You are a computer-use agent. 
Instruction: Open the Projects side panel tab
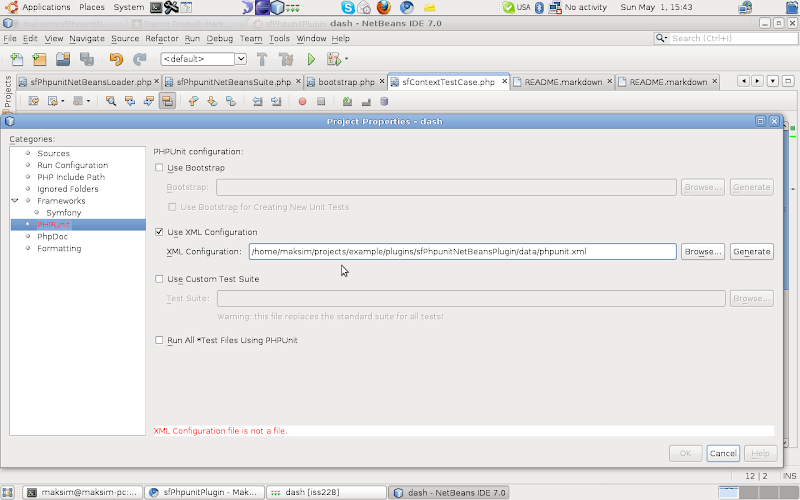8,92
